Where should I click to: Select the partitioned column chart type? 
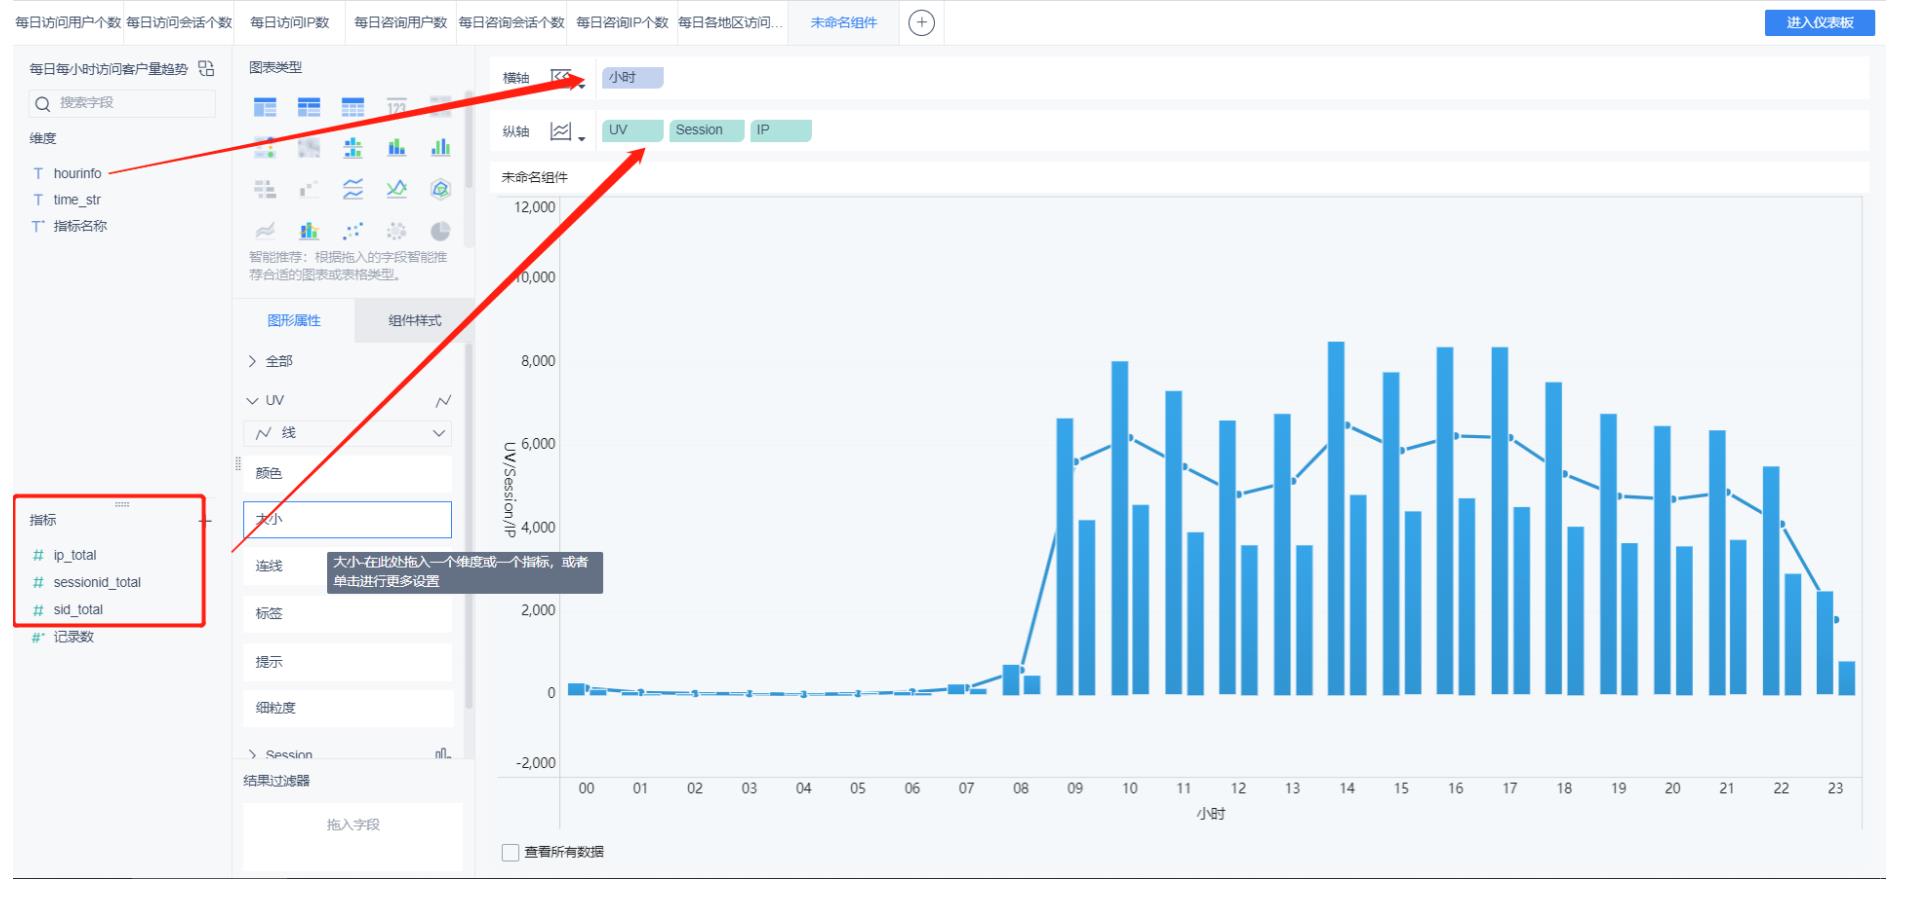pos(353,148)
